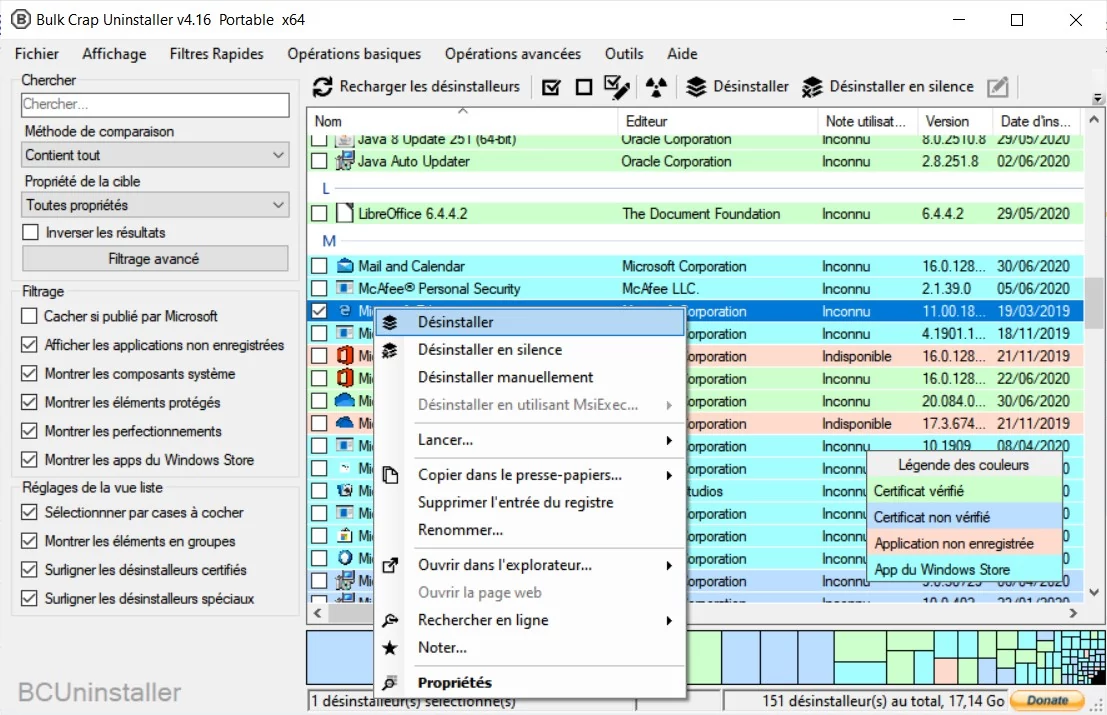Click toolbar Désinstaller en silence button

pyautogui.click(x=888, y=87)
